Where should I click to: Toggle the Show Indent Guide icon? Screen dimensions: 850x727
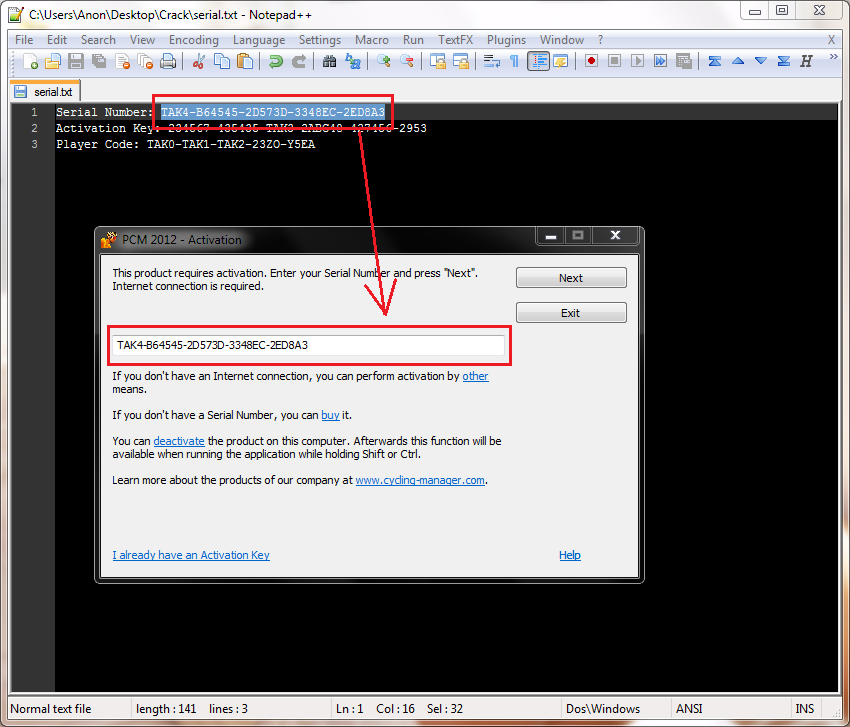538,61
